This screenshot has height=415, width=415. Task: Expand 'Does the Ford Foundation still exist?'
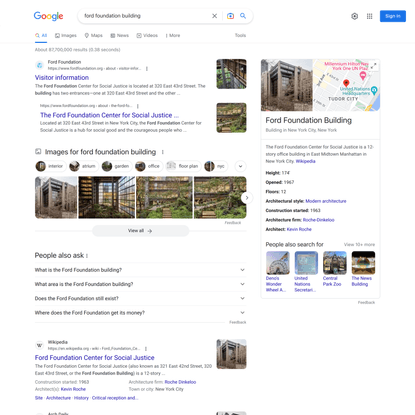pyautogui.click(x=140, y=298)
